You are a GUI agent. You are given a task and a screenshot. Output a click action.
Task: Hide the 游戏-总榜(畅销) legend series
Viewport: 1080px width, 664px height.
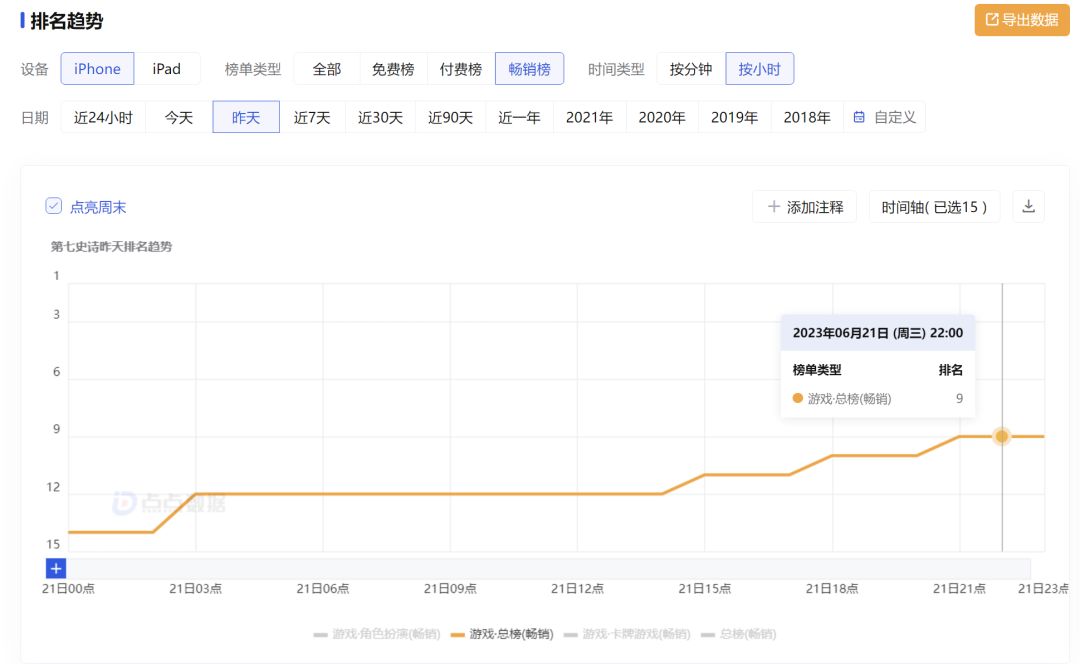pos(502,634)
